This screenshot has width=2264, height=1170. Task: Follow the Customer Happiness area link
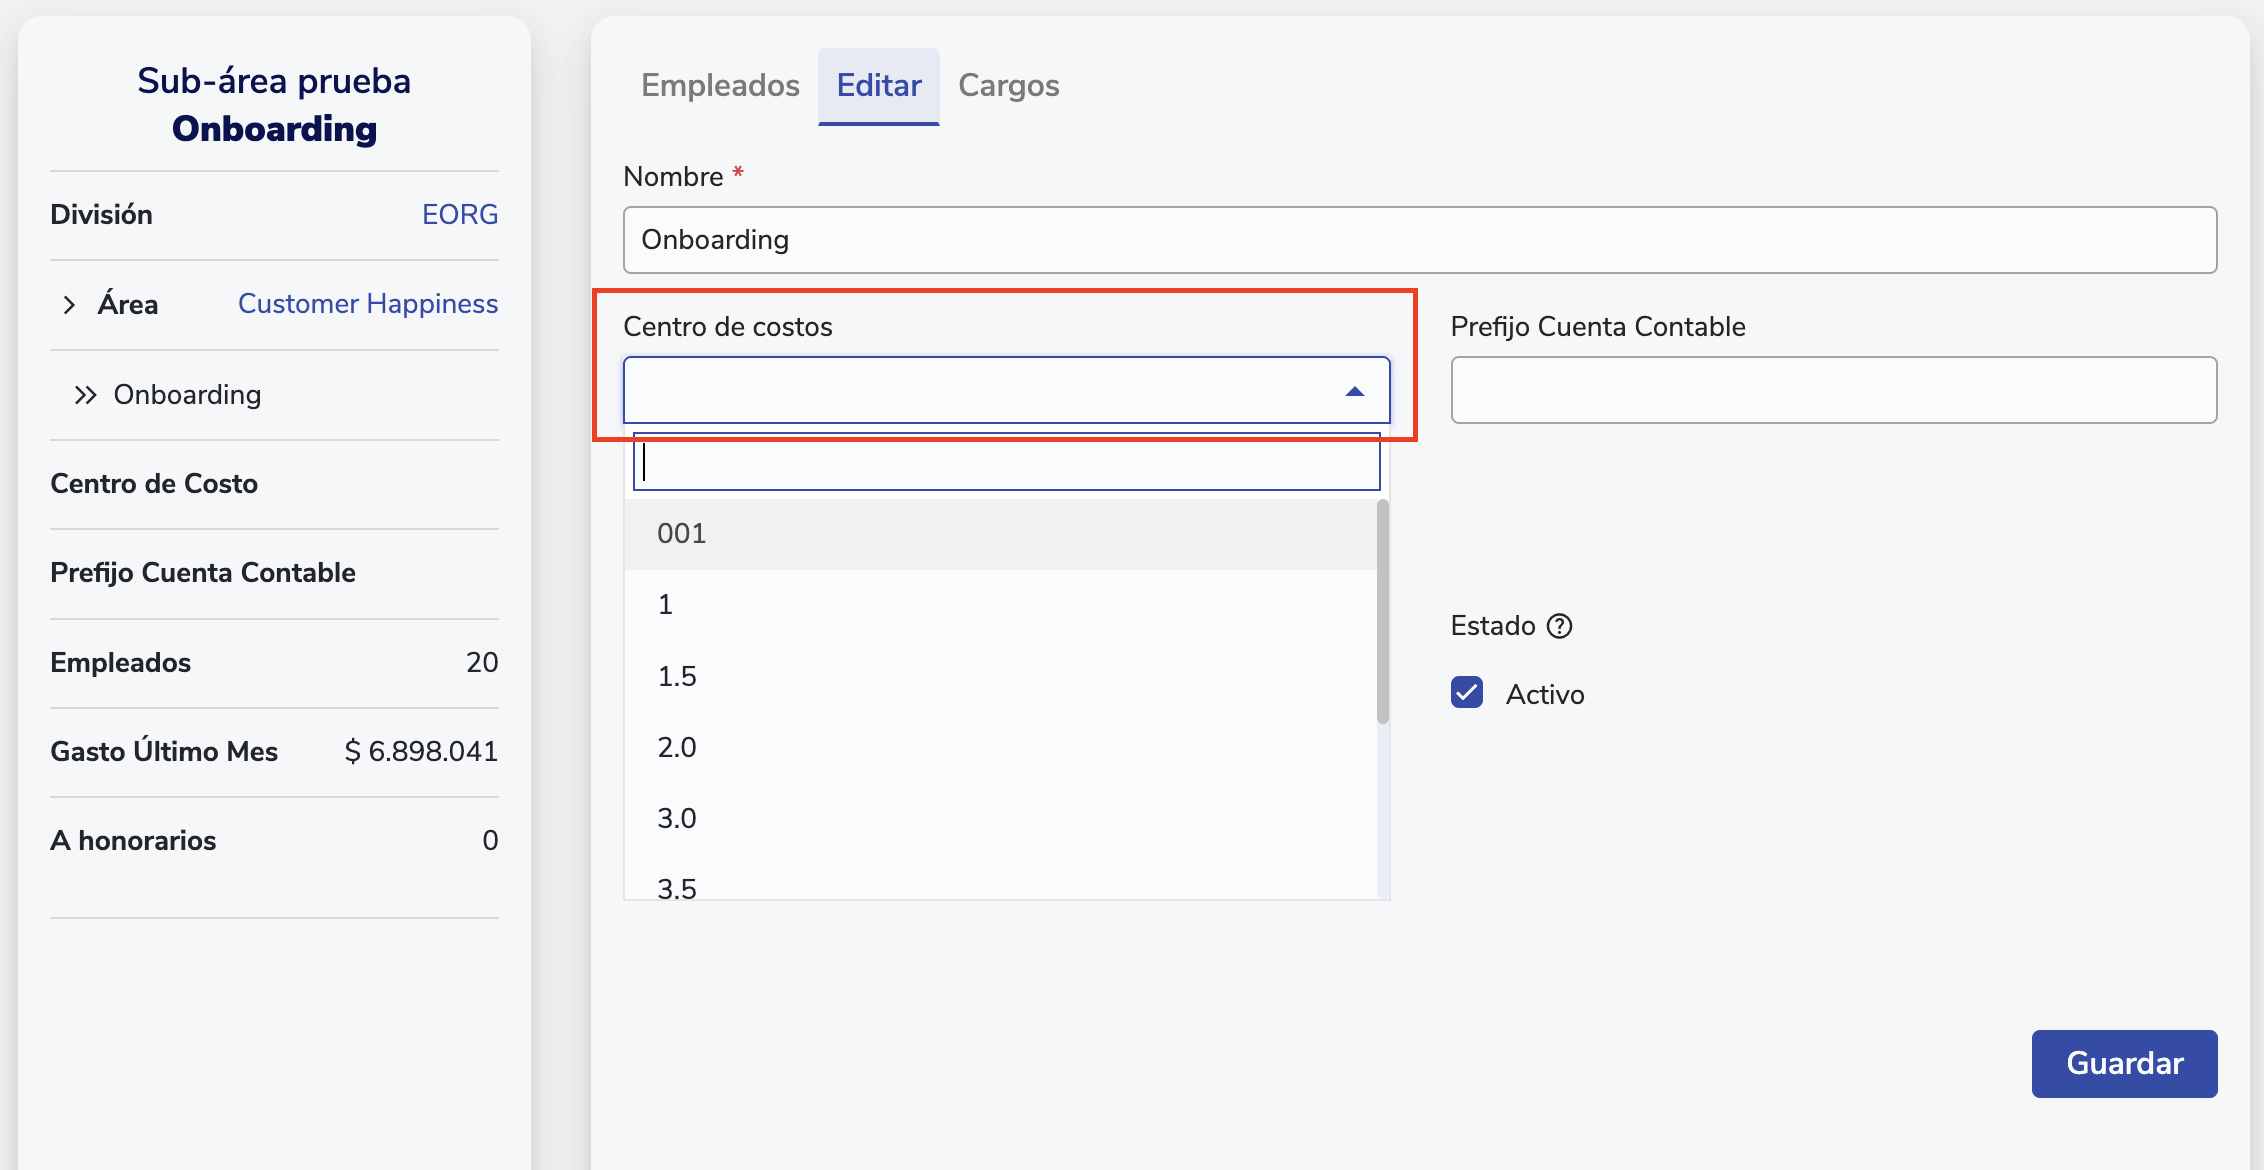point(367,304)
